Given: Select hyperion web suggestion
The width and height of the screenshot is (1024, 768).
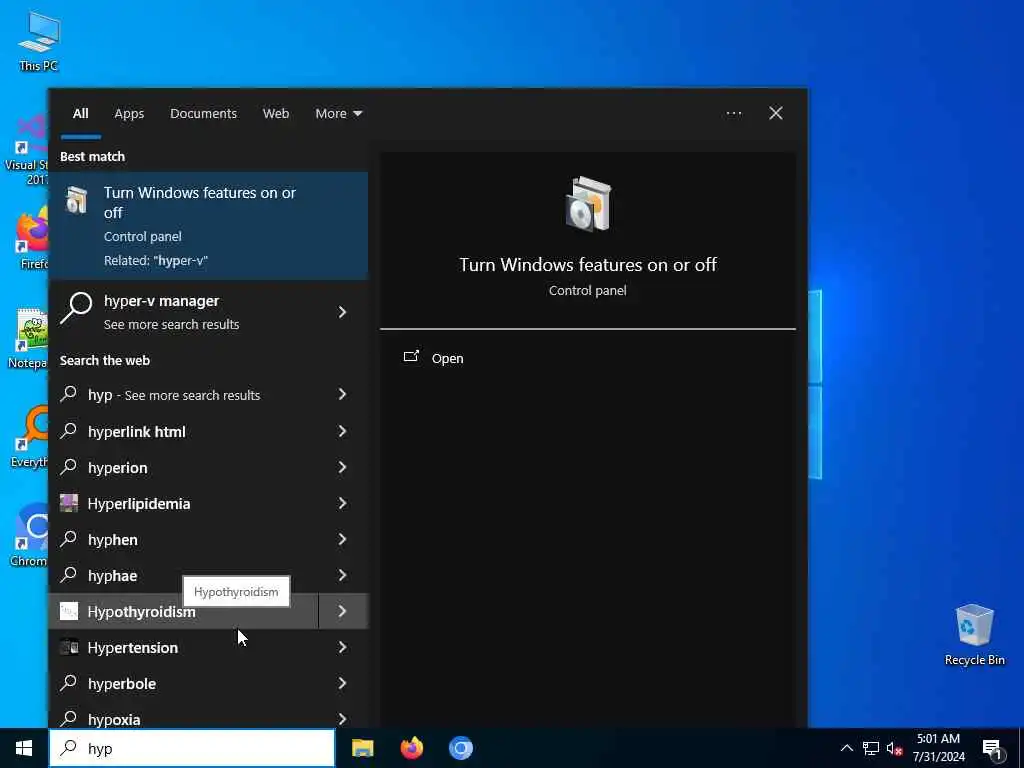Looking at the screenshot, I should click(184, 467).
